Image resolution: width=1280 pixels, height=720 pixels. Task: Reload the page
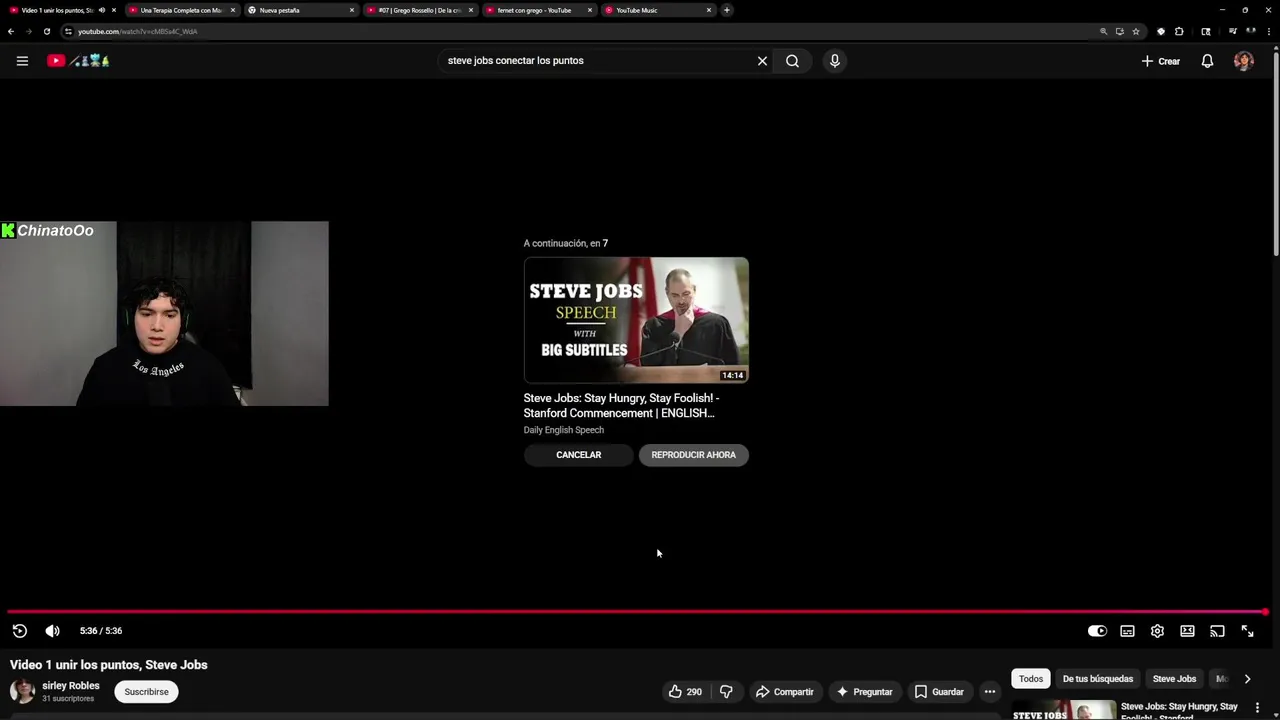coord(46,31)
